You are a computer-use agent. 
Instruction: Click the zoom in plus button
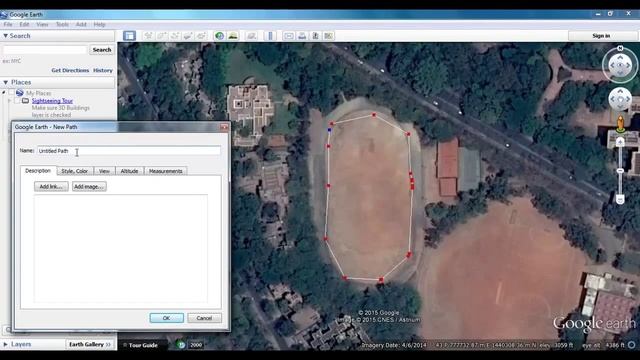[620, 142]
